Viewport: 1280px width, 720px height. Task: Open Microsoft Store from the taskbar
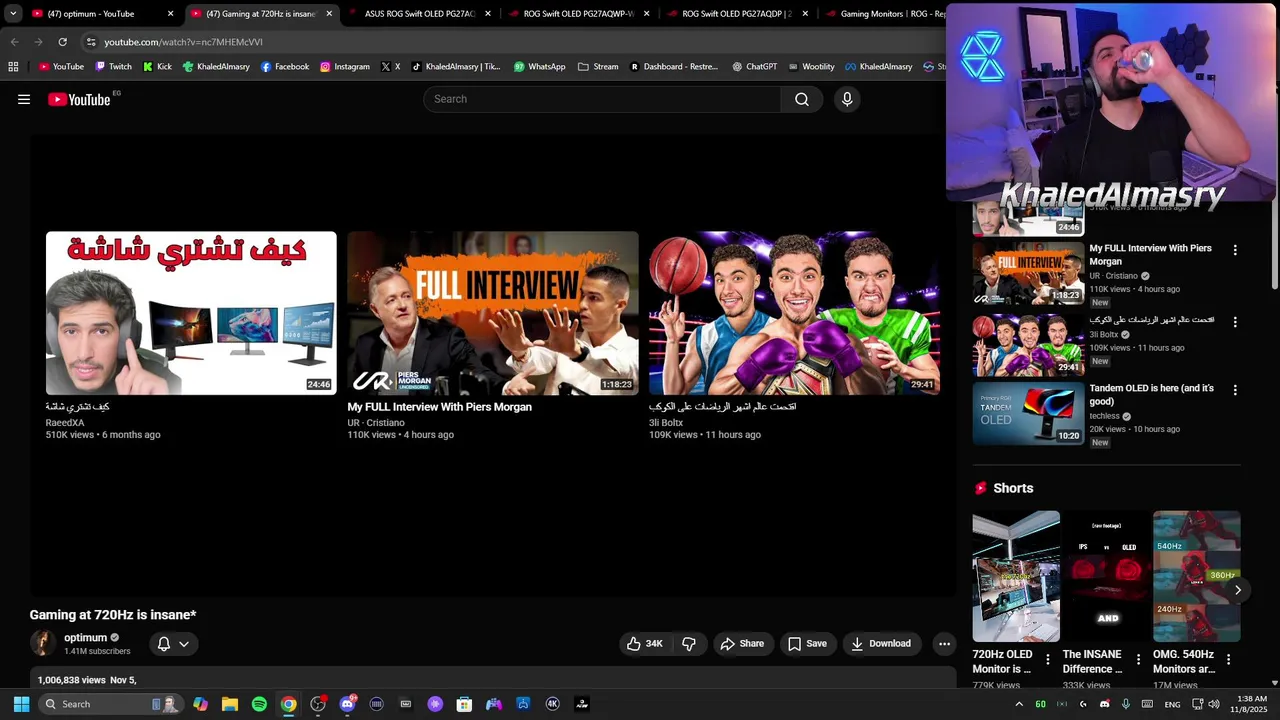[464, 704]
